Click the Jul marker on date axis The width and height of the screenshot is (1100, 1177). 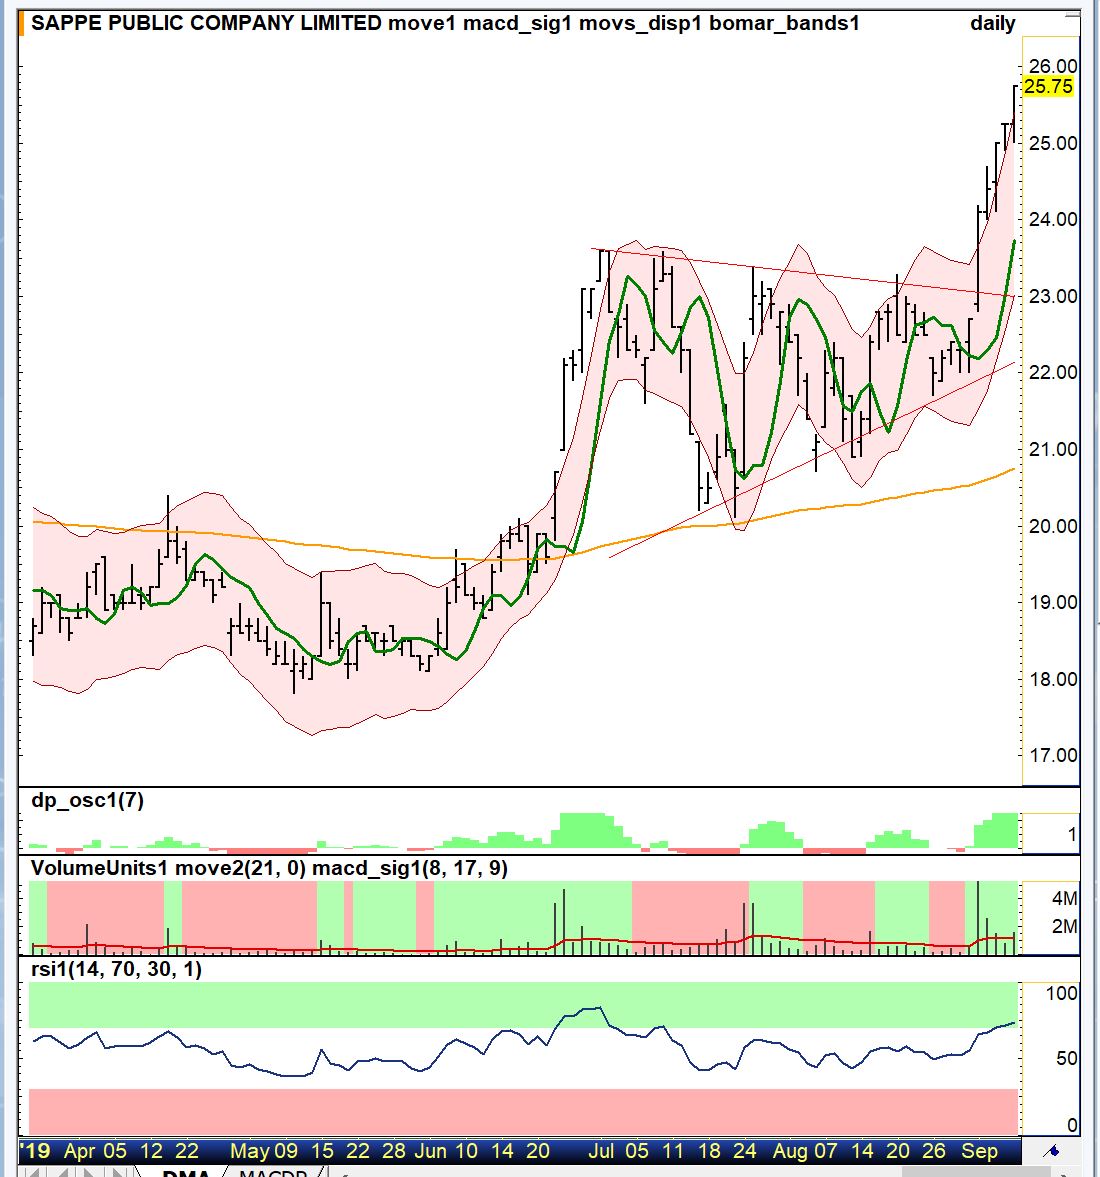[x=601, y=1151]
